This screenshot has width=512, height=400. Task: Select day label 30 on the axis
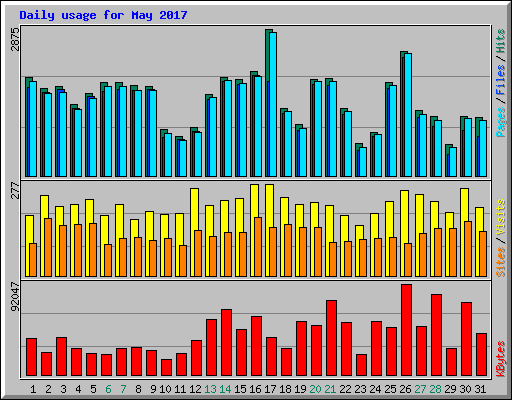(465, 389)
